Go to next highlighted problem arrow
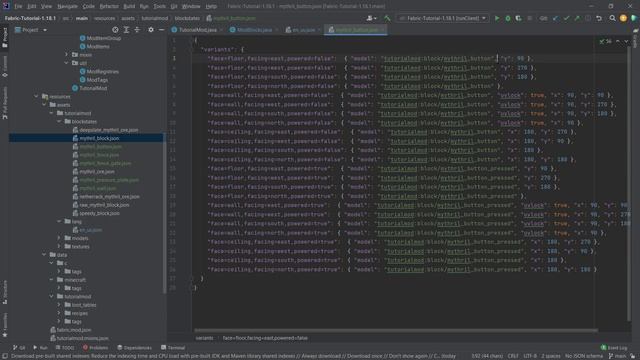The image size is (640, 360). click(x=626, y=41)
